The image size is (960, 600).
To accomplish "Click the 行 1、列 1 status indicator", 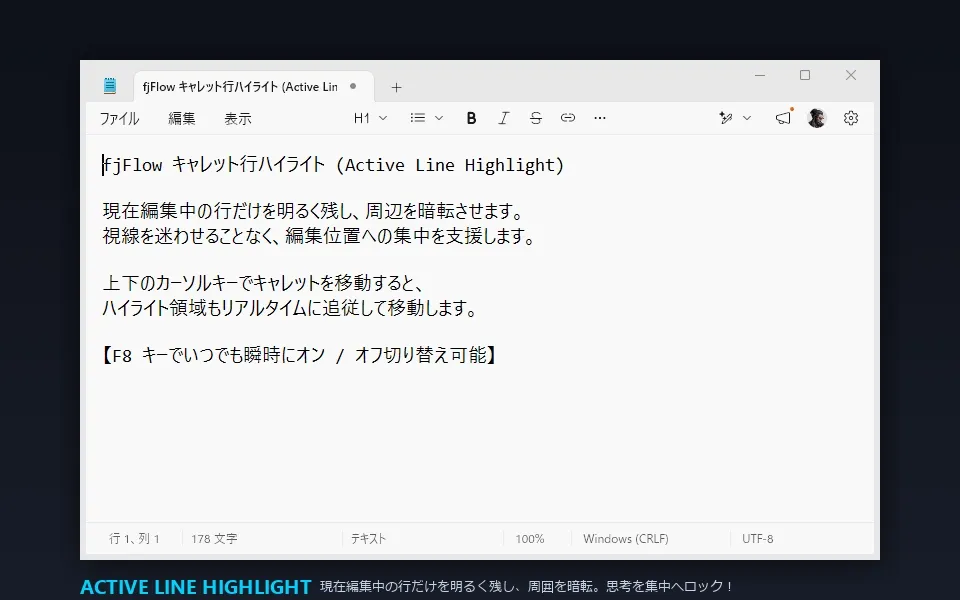I will coord(134,539).
